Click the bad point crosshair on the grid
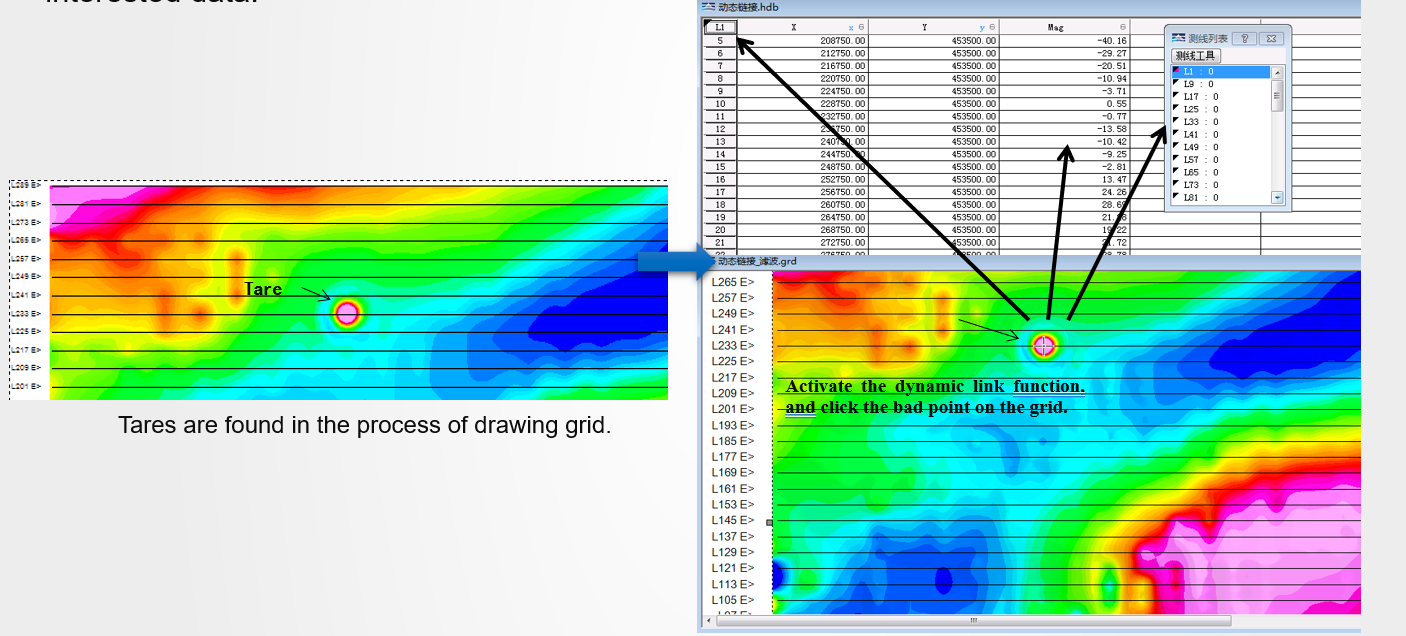Image resolution: width=1406 pixels, height=636 pixels. coord(1044,346)
